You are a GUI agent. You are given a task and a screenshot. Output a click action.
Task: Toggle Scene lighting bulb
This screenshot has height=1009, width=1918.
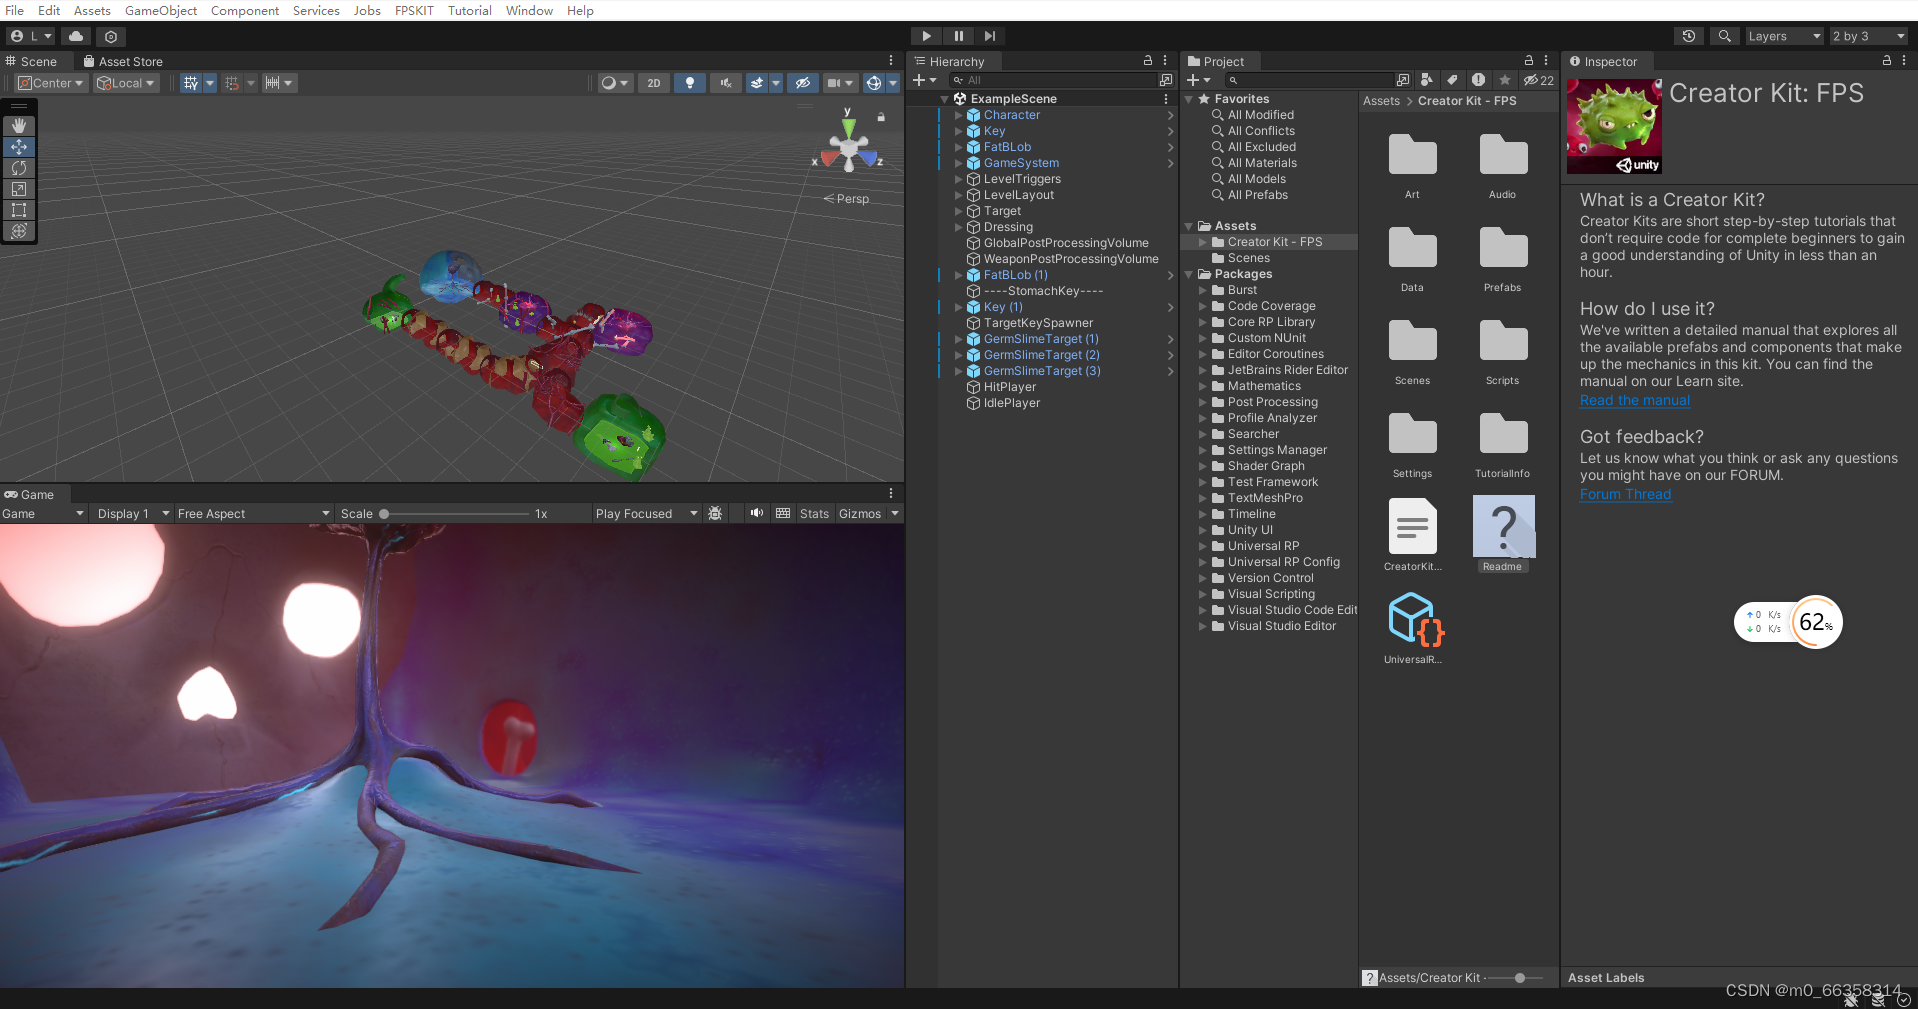690,83
